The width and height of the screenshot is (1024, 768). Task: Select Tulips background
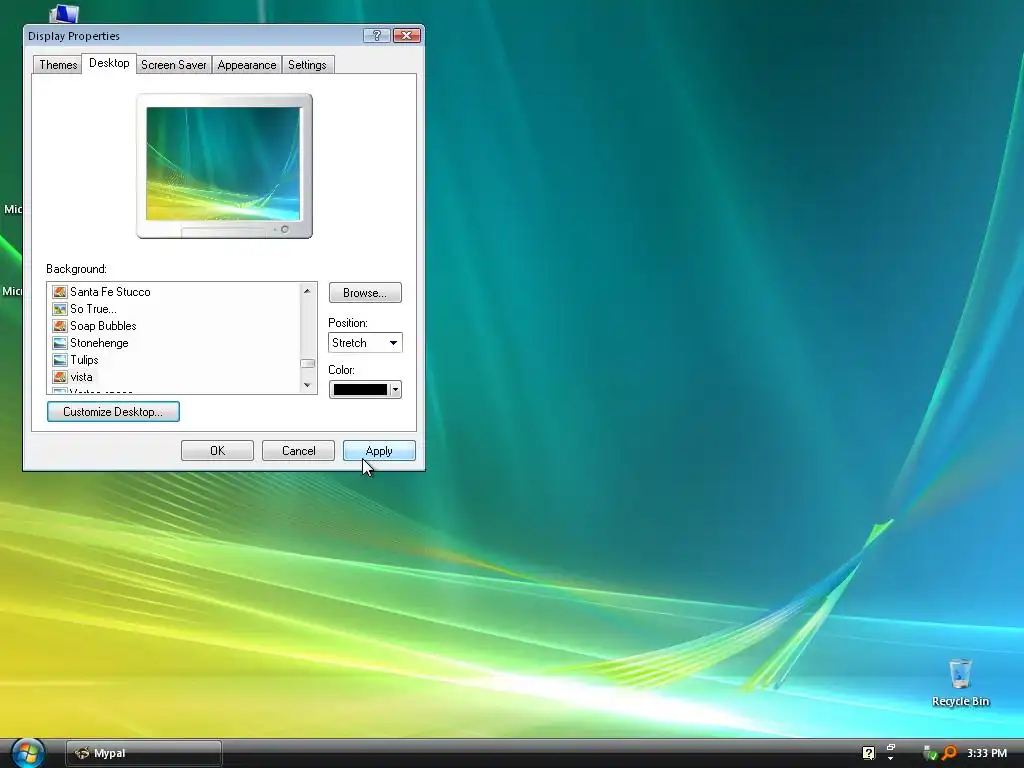[x=84, y=360]
